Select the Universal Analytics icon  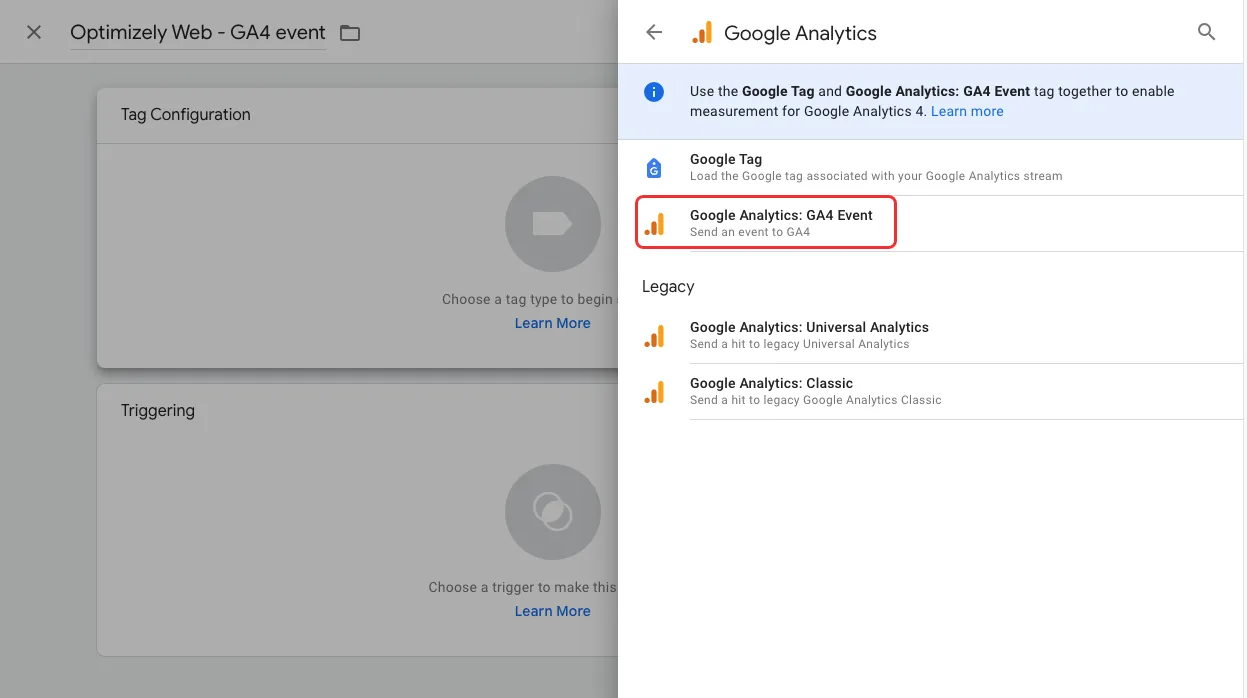point(654,336)
